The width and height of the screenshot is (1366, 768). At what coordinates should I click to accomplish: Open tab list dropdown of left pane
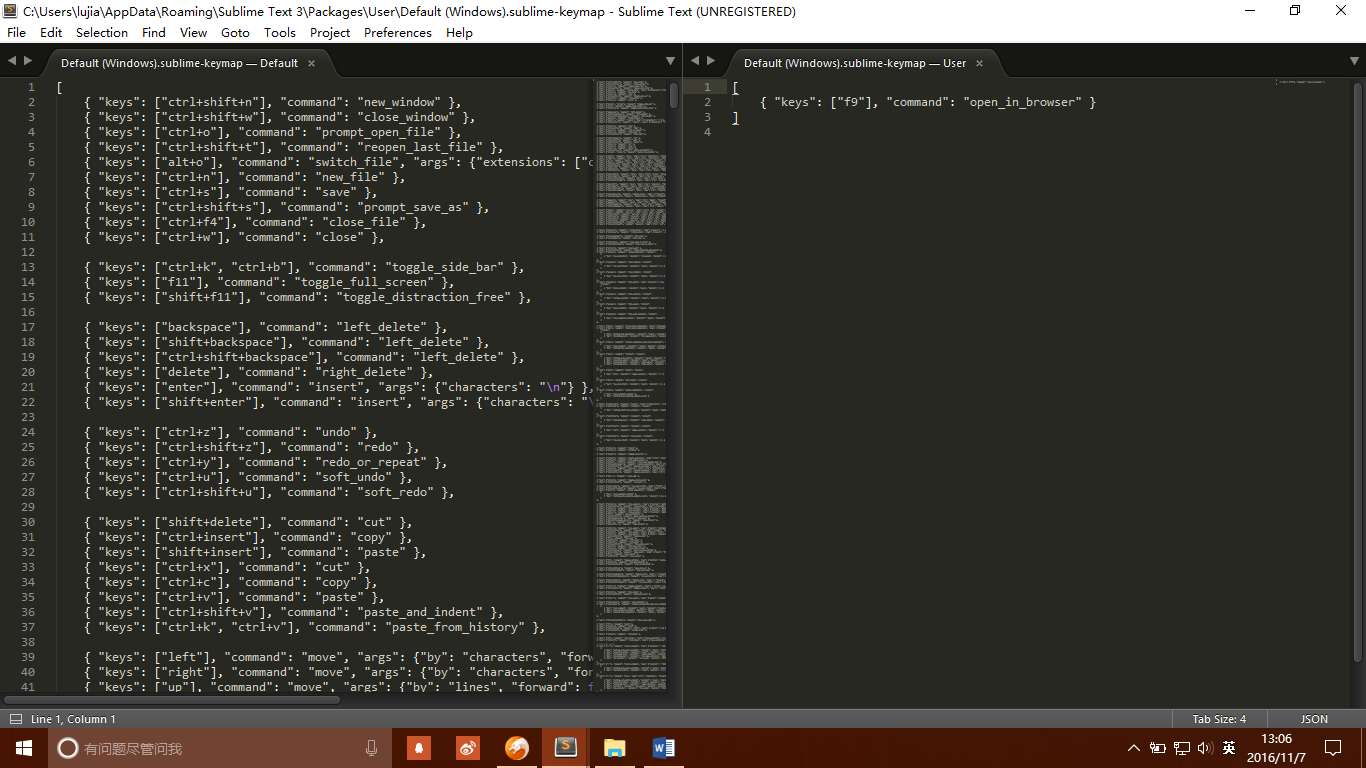tap(670, 62)
